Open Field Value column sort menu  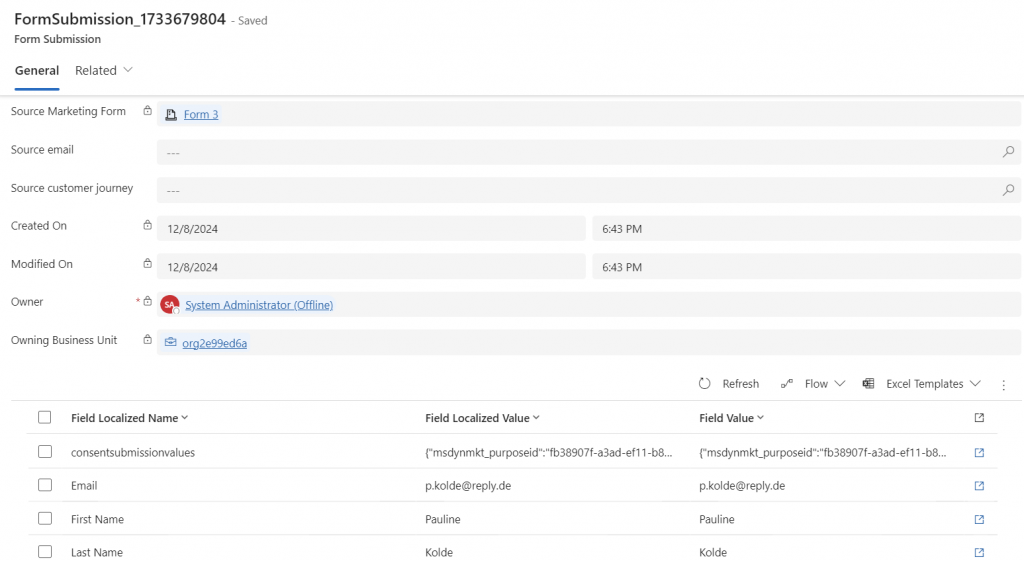pyautogui.click(x=760, y=418)
